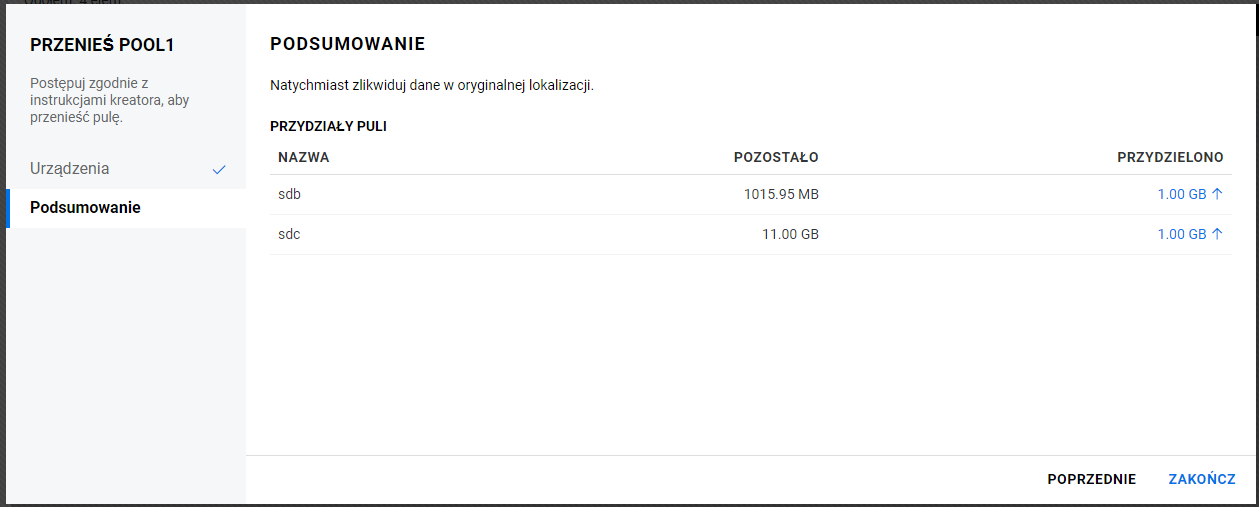Click the up arrow in sdc row

click(x=1217, y=234)
